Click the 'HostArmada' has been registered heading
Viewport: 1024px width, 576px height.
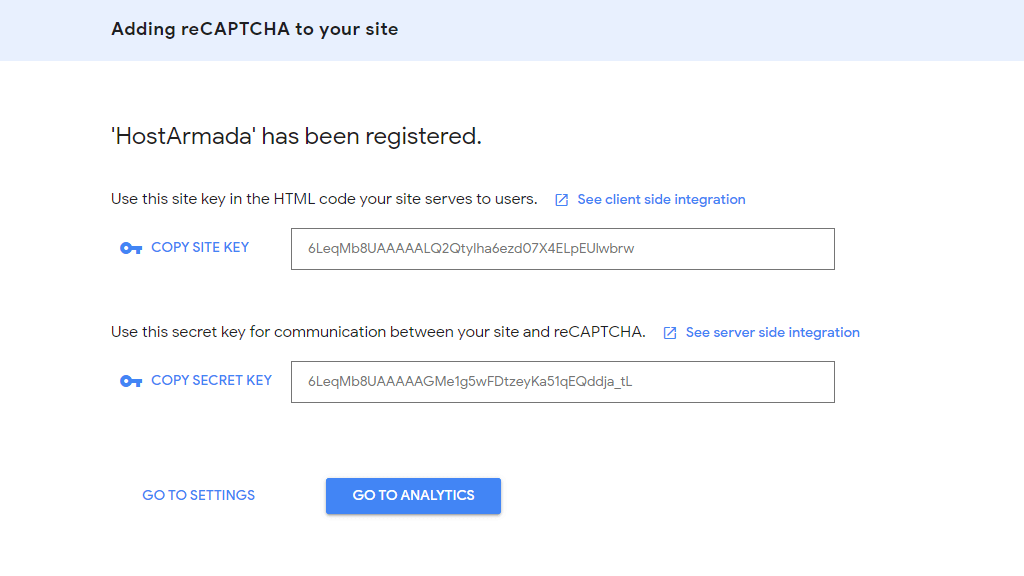click(296, 136)
